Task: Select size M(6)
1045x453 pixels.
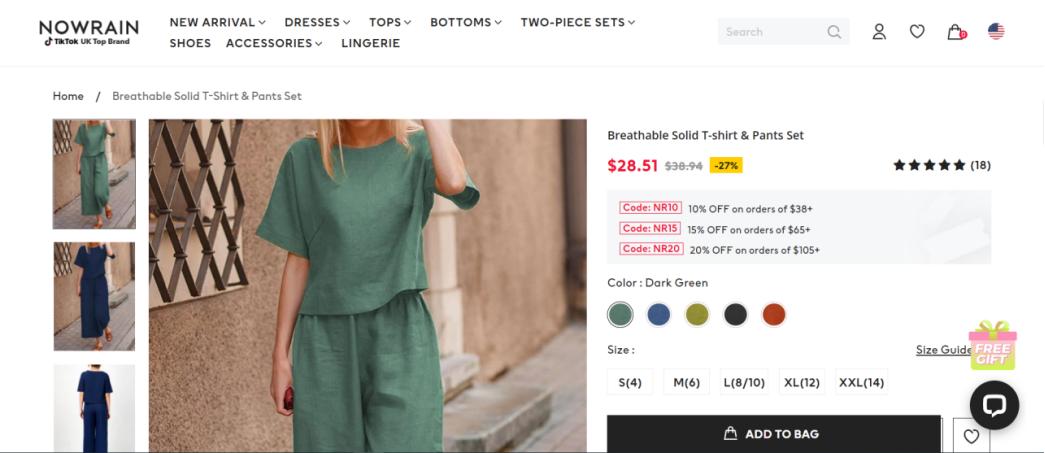Action: click(x=686, y=382)
